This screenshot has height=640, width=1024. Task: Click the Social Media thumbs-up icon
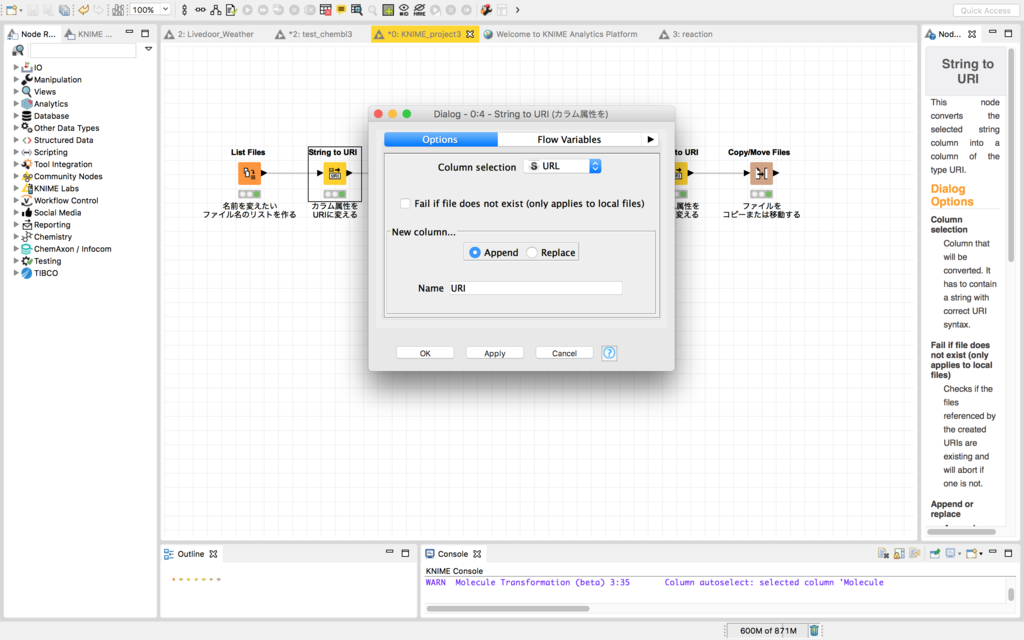click(27, 212)
